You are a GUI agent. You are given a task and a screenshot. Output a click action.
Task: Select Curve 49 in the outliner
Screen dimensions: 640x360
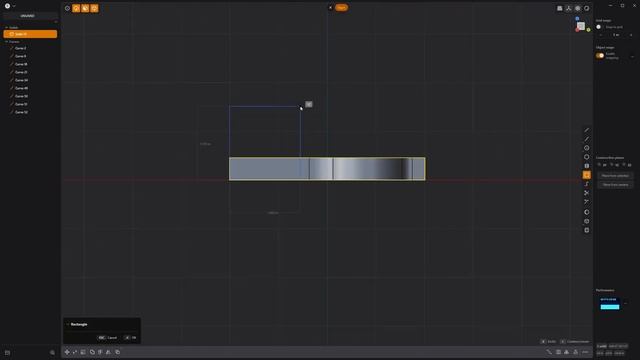click(x=21, y=88)
